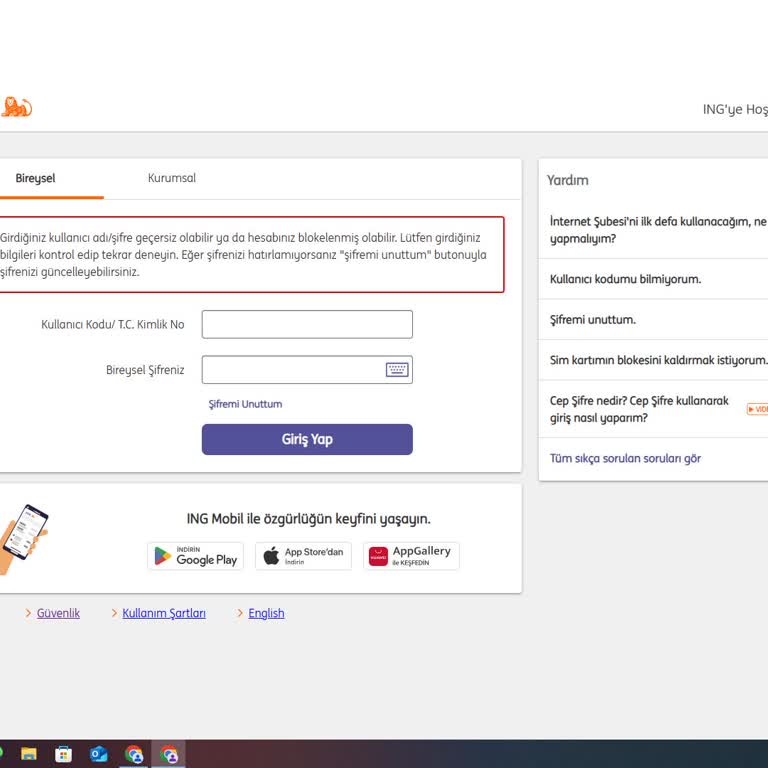
Task: Click the phone-in-hand ING Mobil illustration
Action: click(x=24, y=539)
